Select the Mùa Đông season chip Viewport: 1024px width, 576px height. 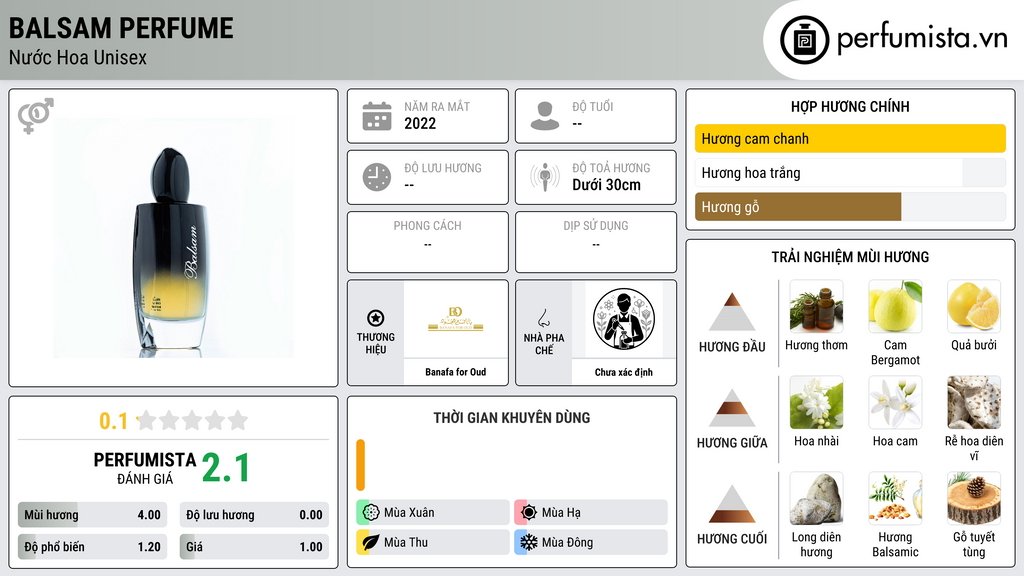pos(591,542)
